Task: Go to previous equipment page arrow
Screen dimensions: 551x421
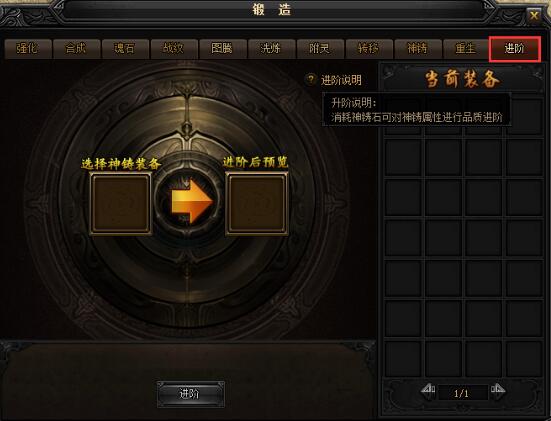Action: click(428, 390)
